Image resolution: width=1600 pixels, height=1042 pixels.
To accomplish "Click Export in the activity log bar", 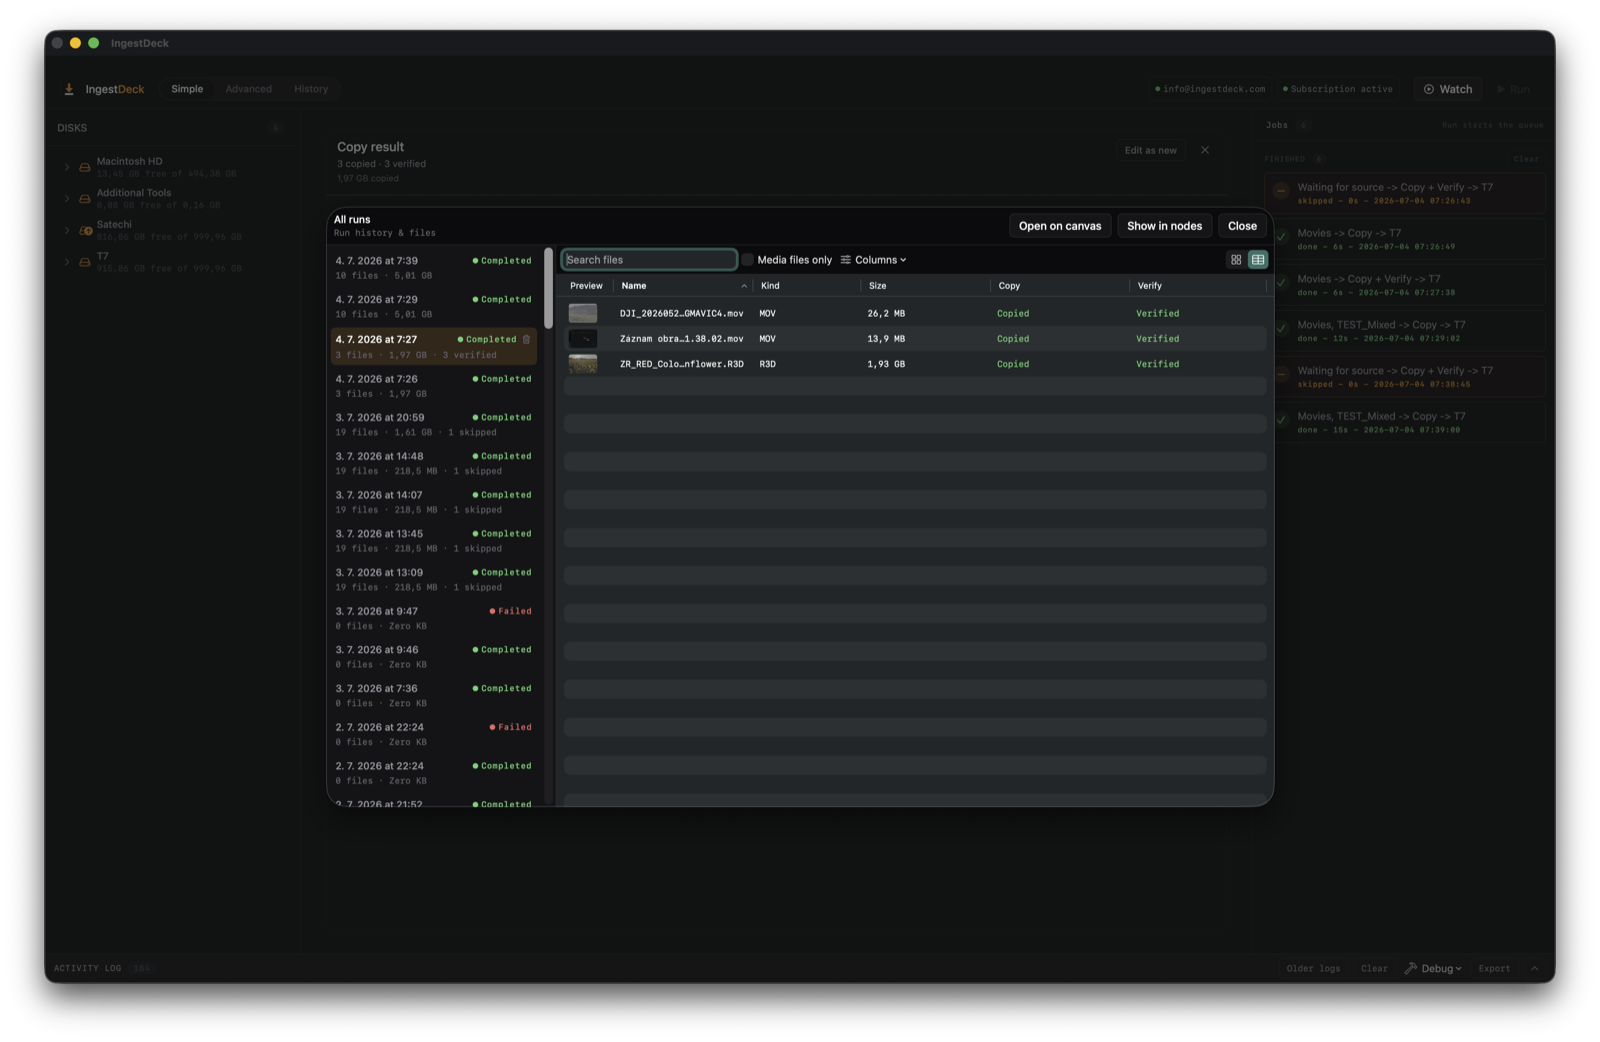I will pyautogui.click(x=1494, y=968).
